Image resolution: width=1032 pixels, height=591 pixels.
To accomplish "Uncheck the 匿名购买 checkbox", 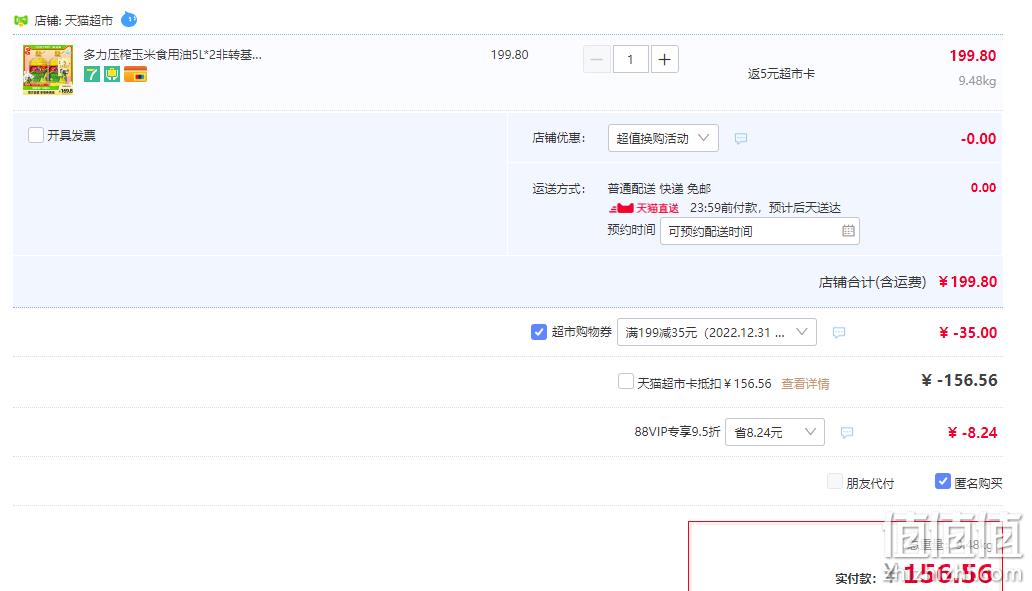I will pos(942,482).
